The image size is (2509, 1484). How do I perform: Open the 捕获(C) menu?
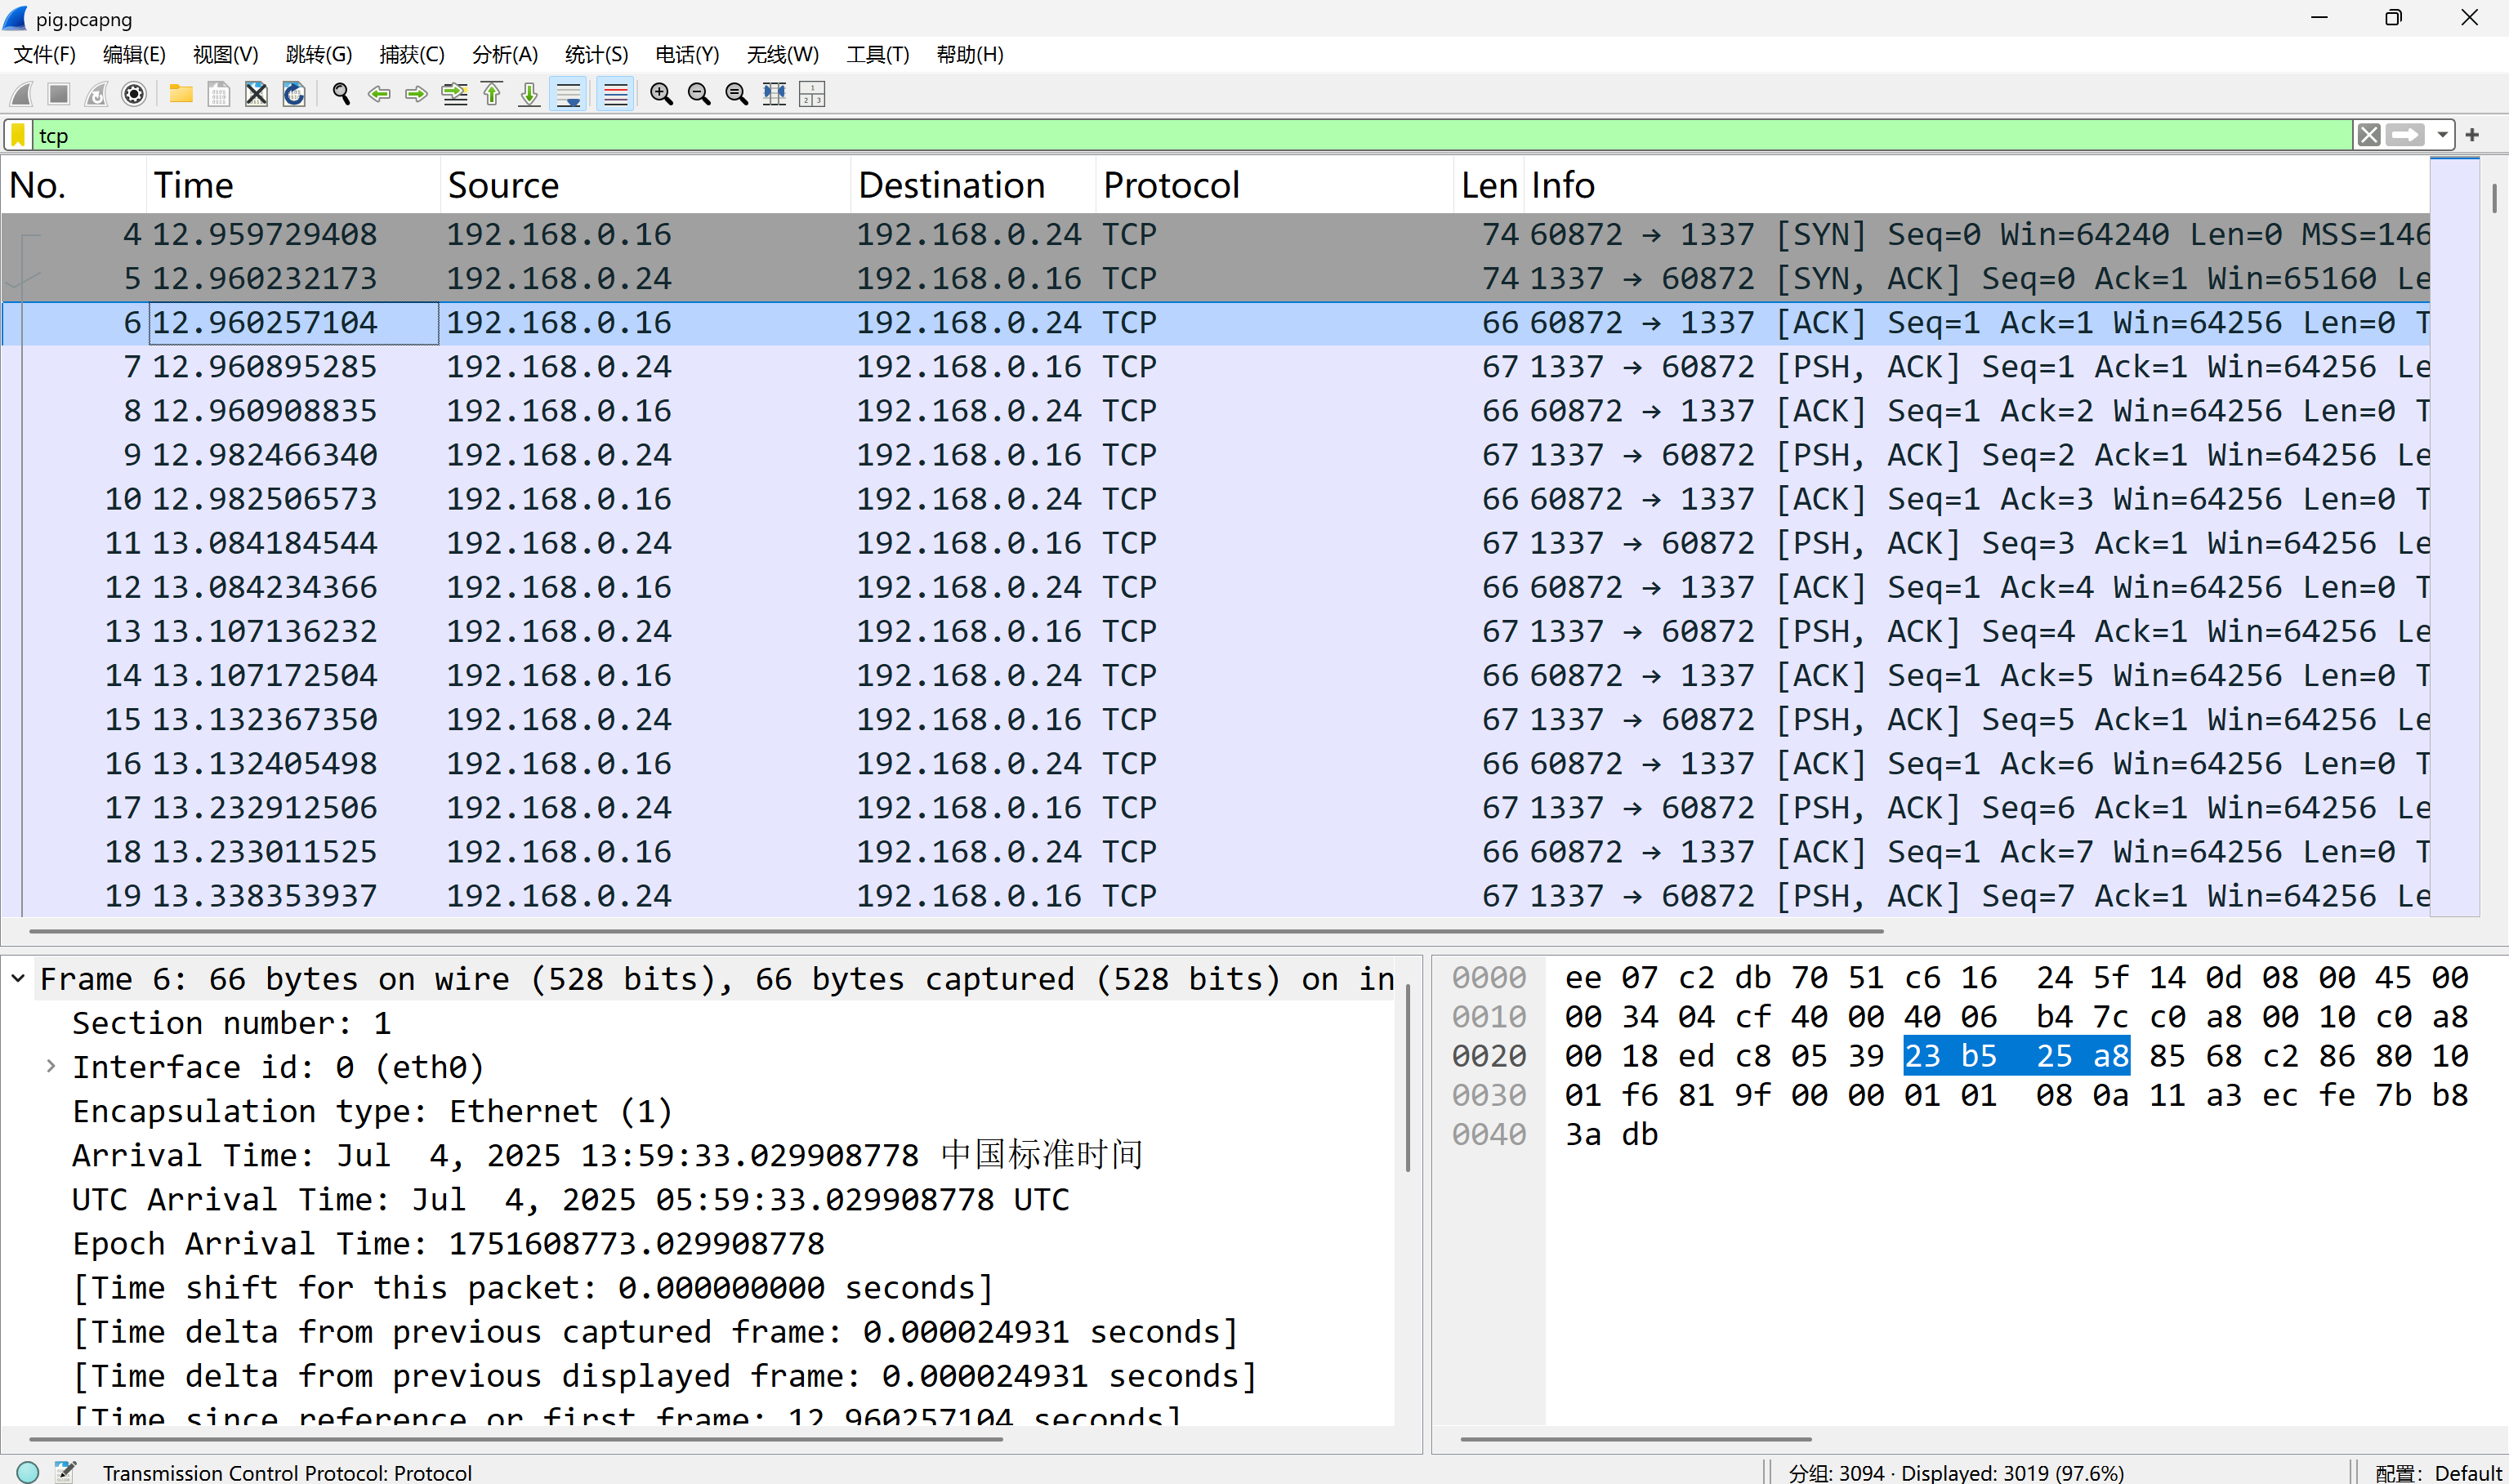412,54
